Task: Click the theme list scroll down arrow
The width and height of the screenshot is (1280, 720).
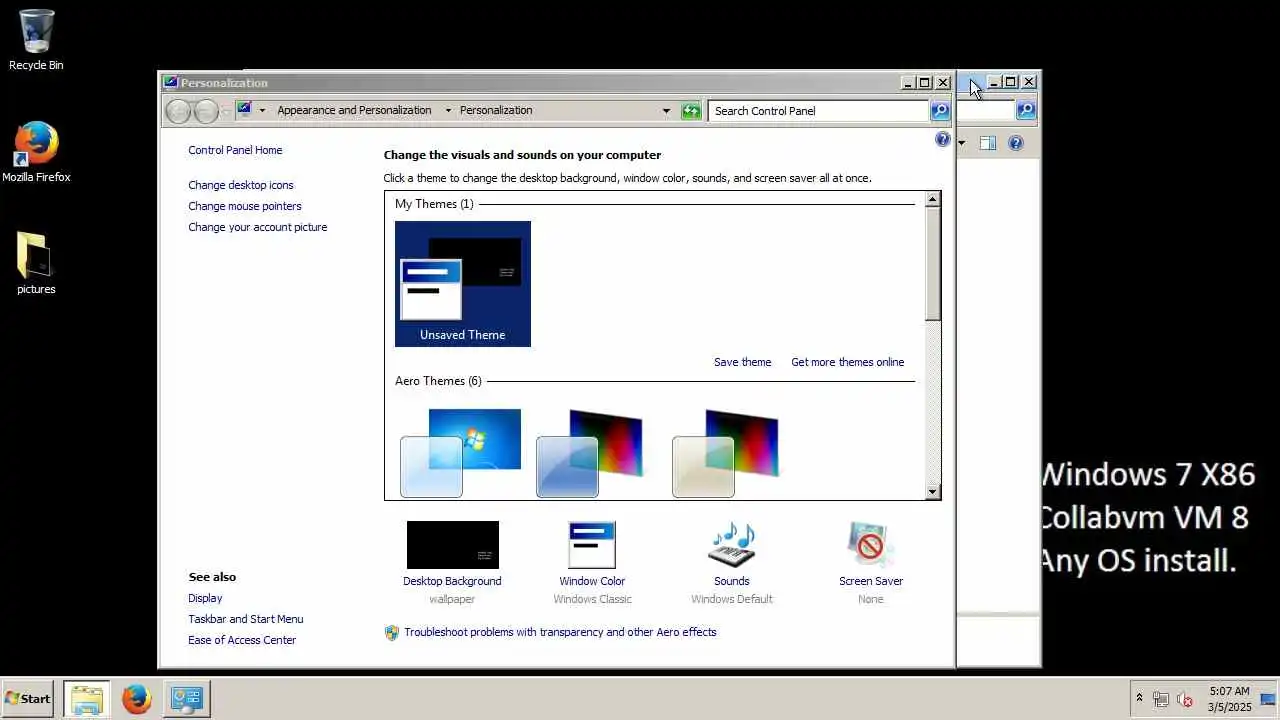Action: (933, 492)
